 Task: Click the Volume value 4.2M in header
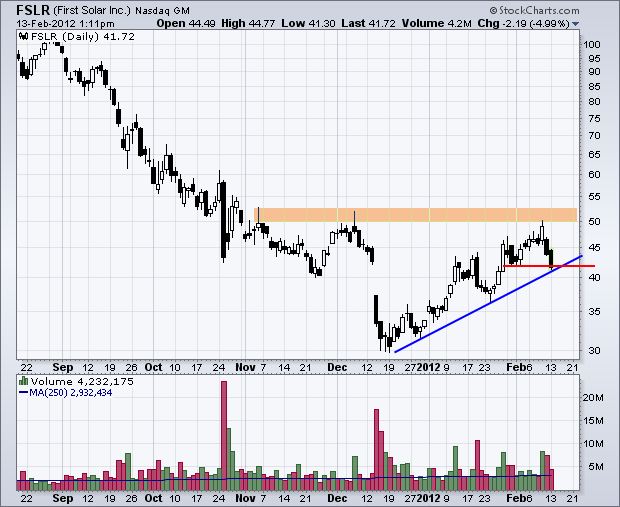(459, 23)
